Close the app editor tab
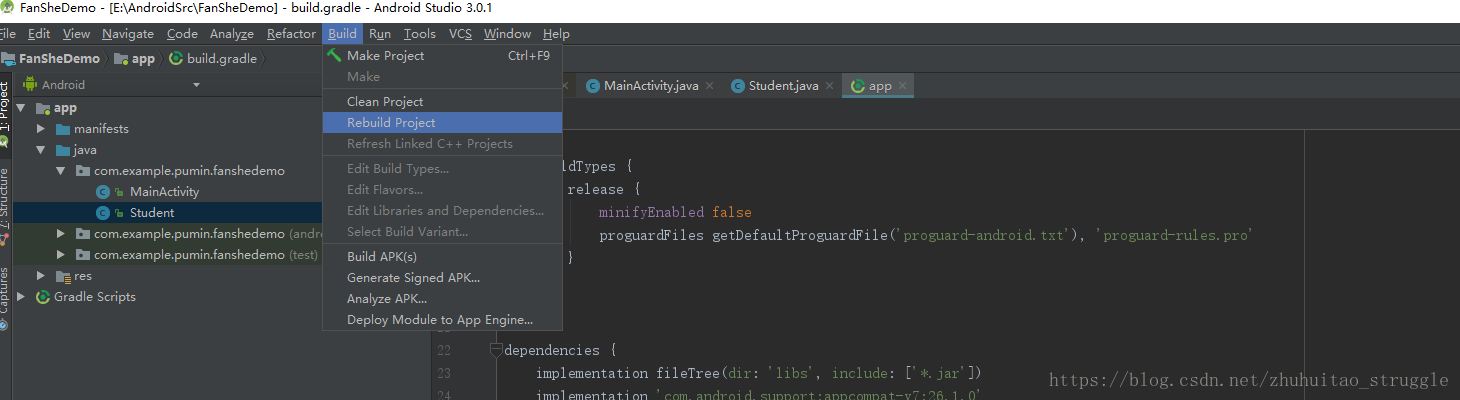1460x400 pixels. (902, 86)
